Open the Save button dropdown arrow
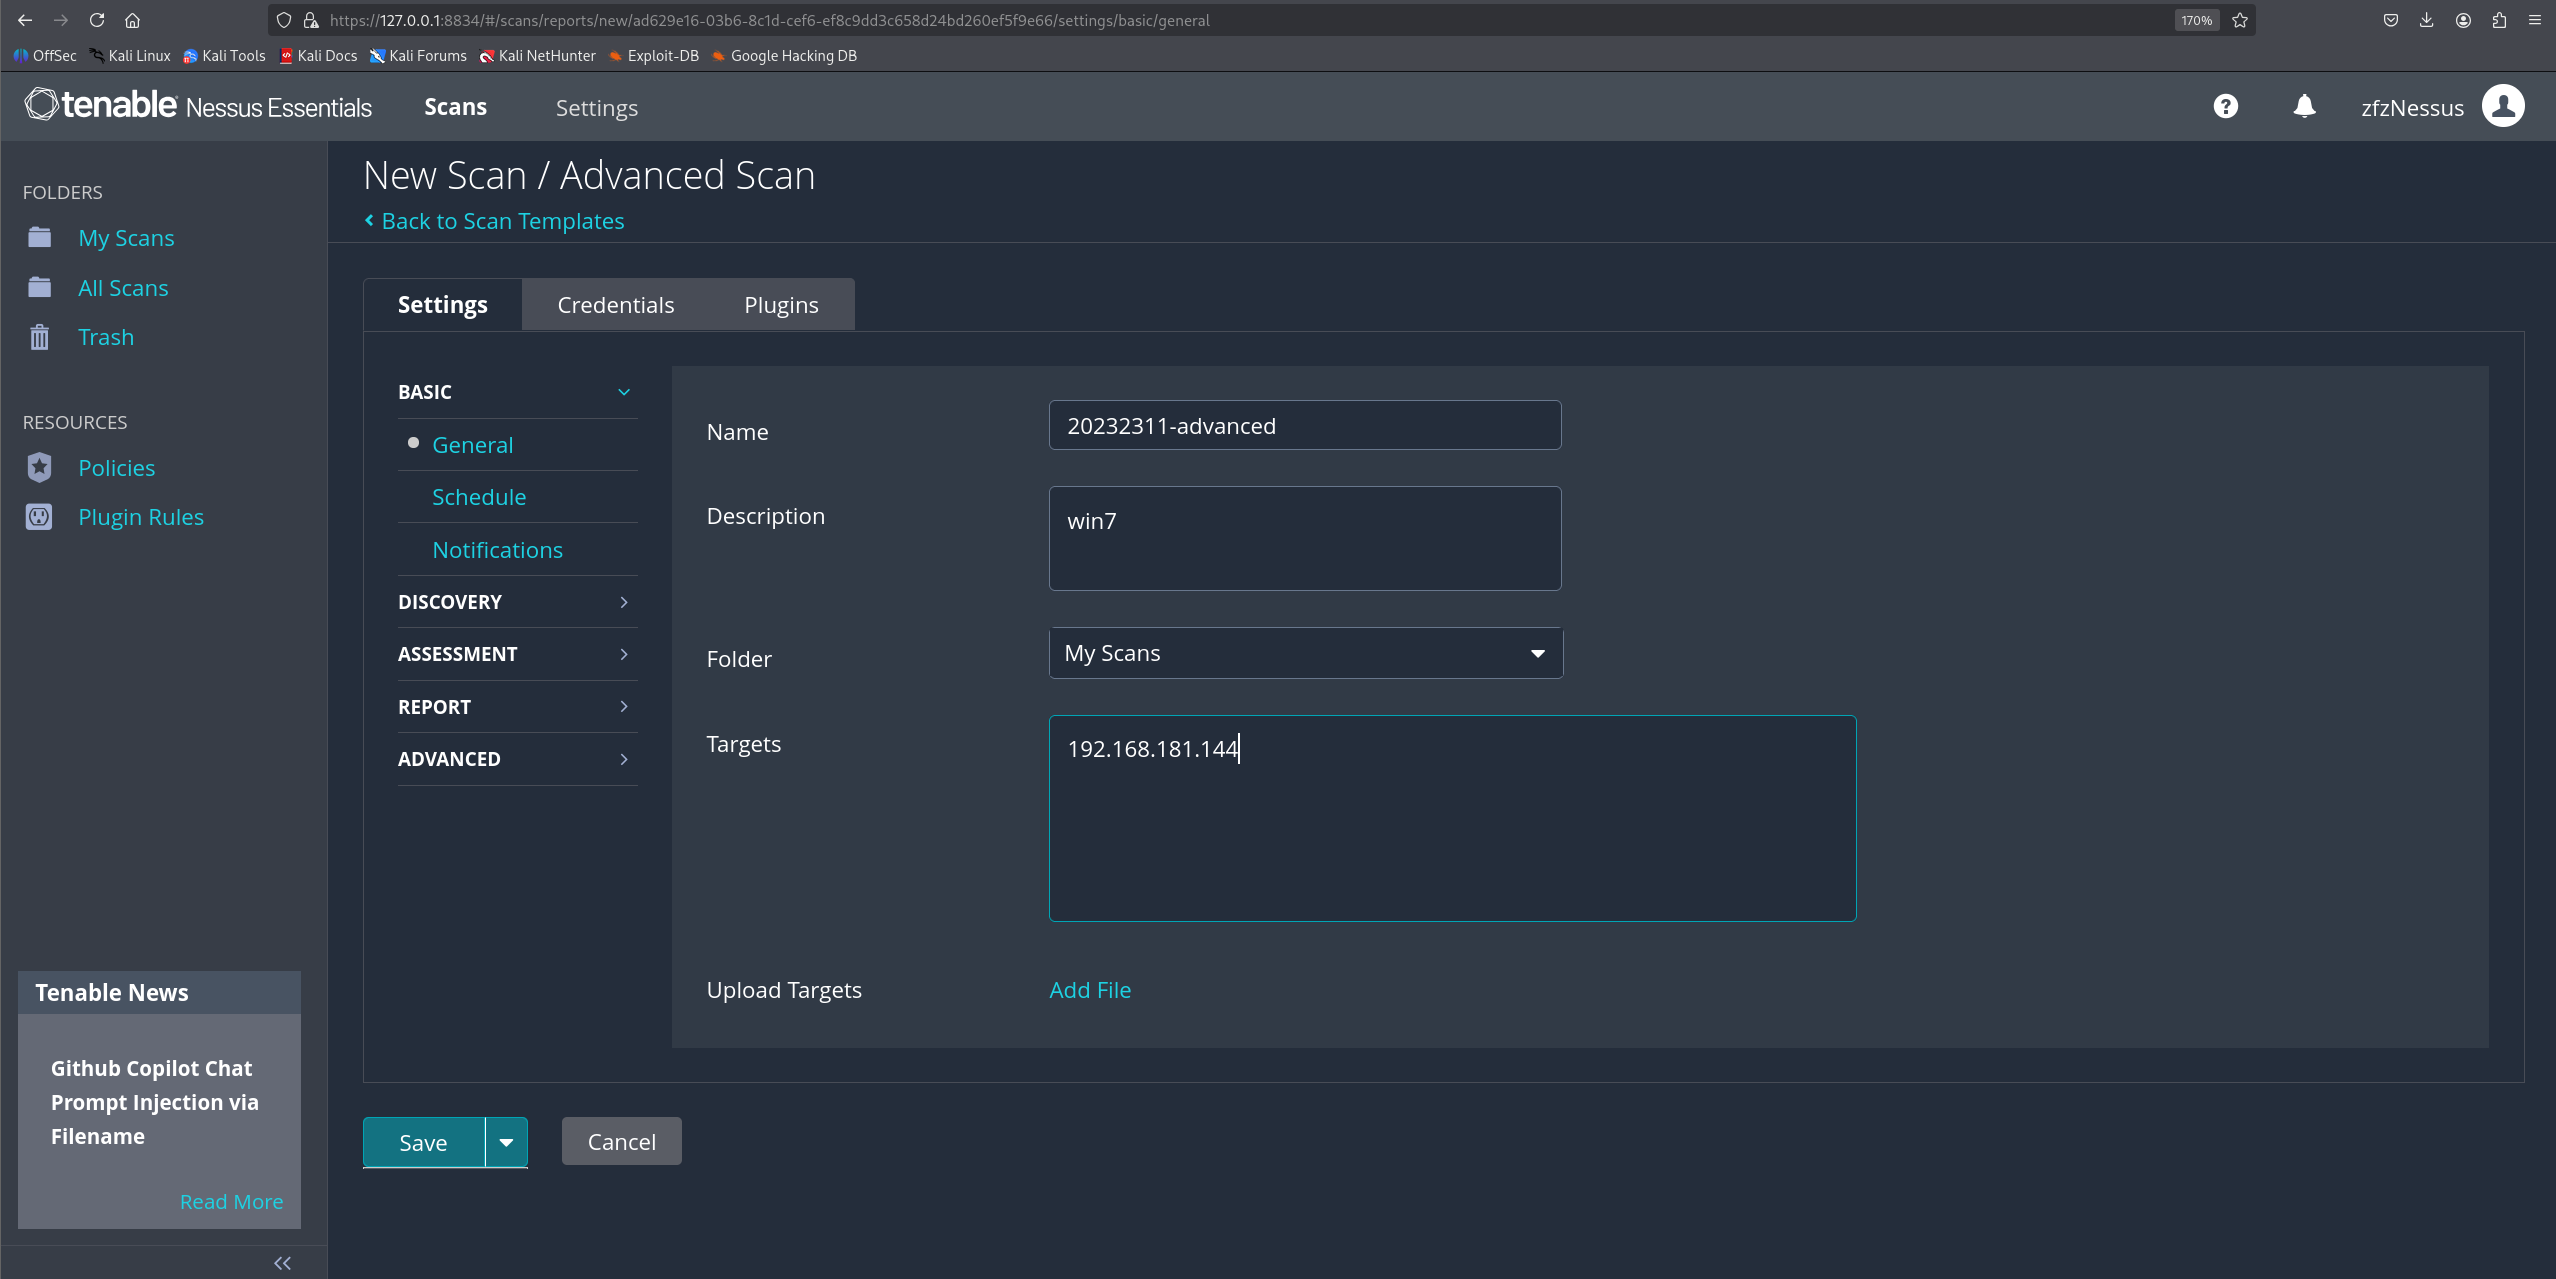2556x1279 pixels. pos(506,1142)
